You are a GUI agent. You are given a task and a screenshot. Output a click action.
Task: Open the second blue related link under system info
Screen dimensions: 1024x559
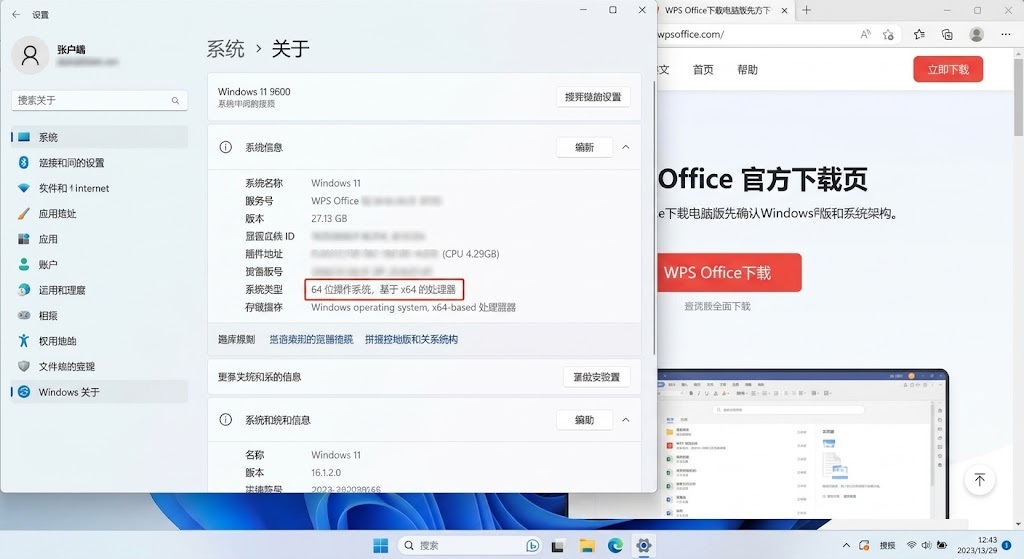(x=411, y=340)
